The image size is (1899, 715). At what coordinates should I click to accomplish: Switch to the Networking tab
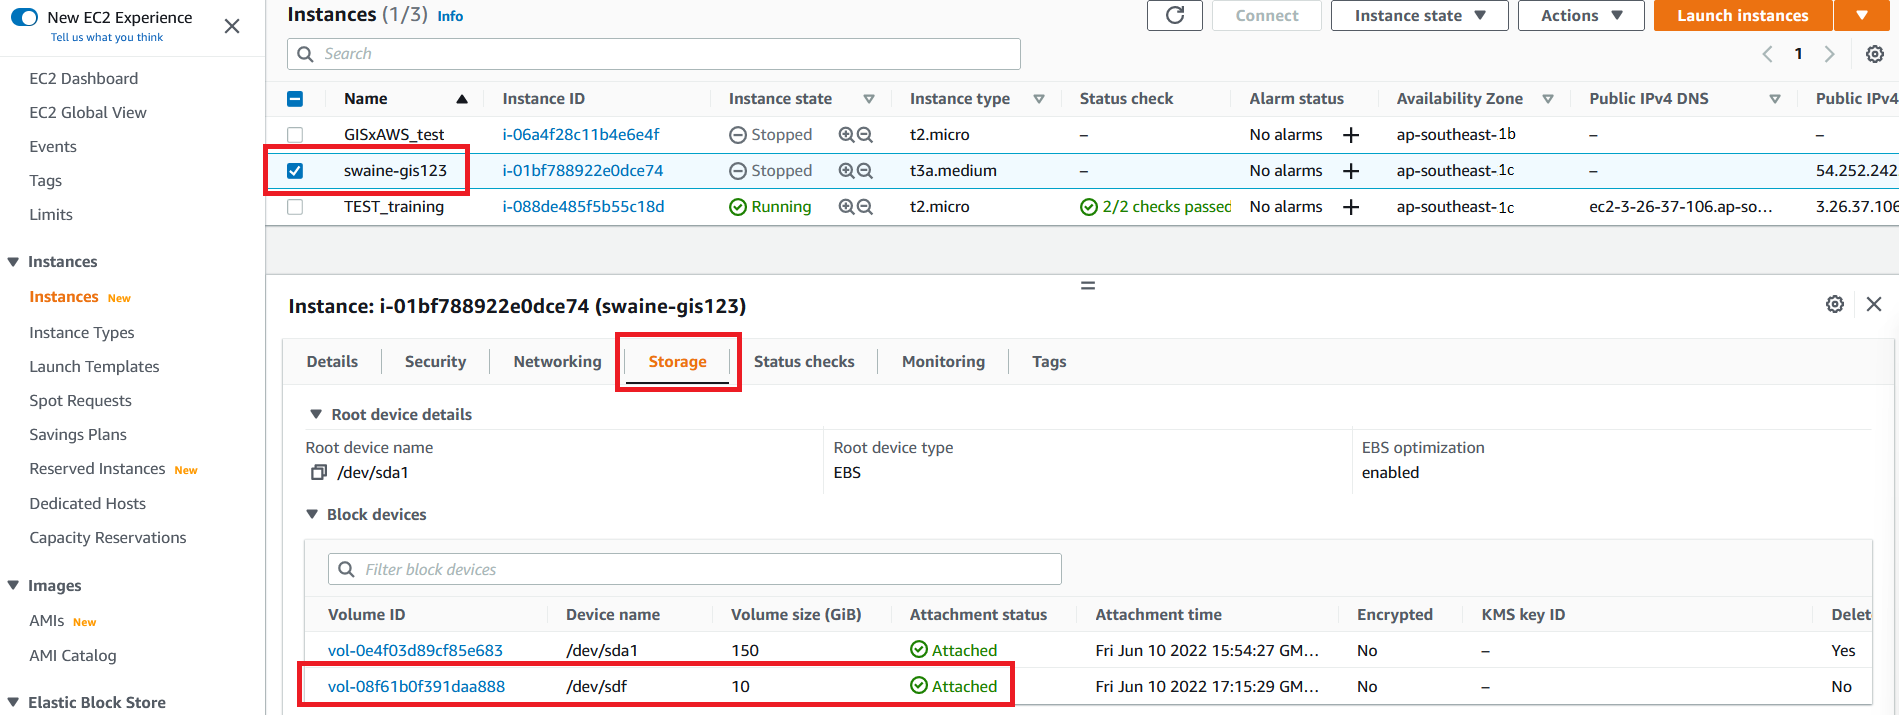pos(557,362)
